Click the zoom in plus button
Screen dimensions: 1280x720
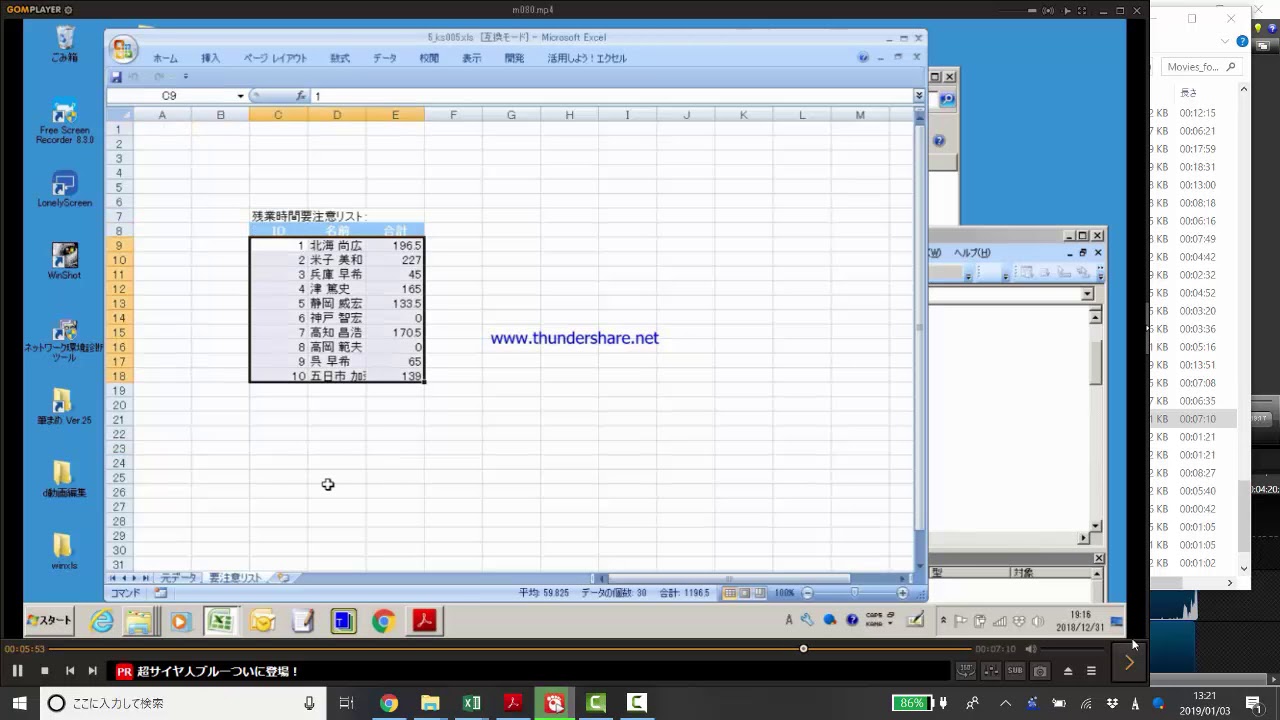(902, 593)
